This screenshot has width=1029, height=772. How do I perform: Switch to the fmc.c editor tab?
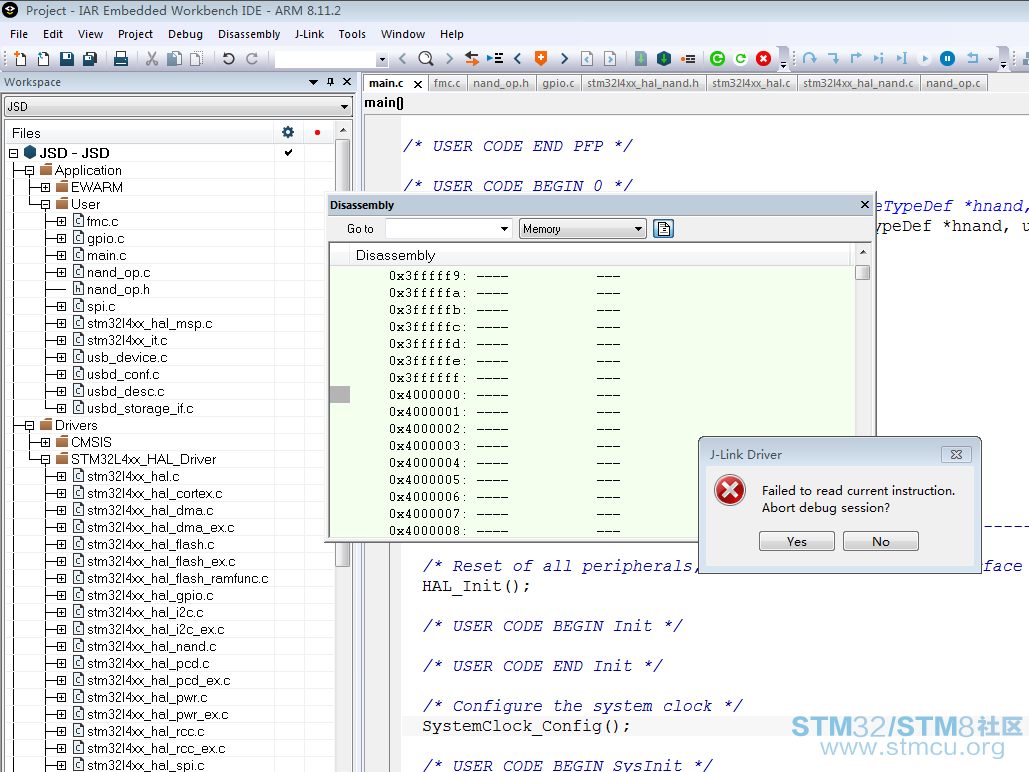click(x=447, y=83)
